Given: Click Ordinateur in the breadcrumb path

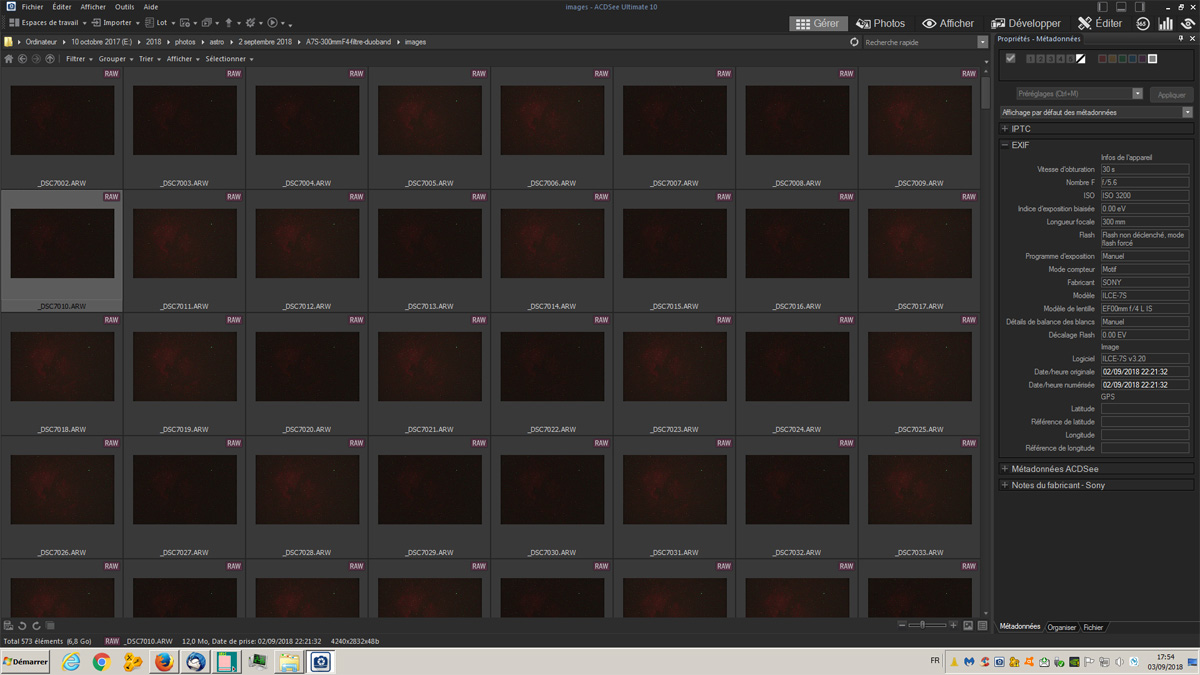Looking at the screenshot, I should pos(41,42).
